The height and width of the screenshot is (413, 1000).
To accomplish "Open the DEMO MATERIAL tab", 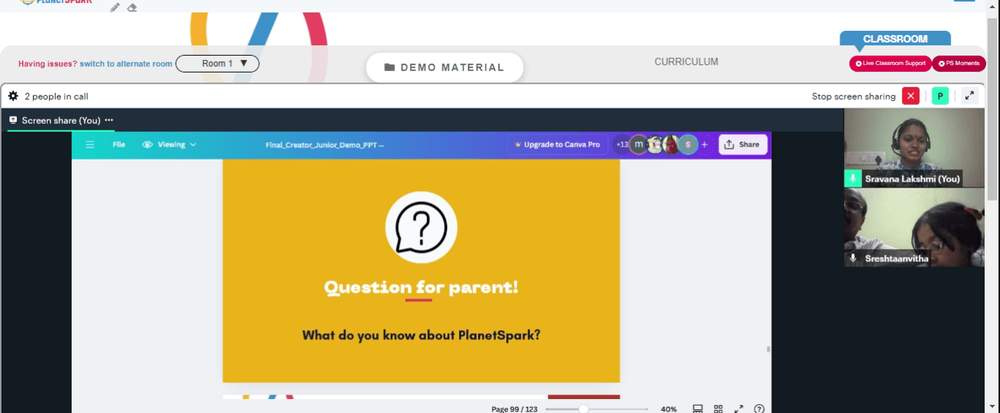I will pos(445,68).
